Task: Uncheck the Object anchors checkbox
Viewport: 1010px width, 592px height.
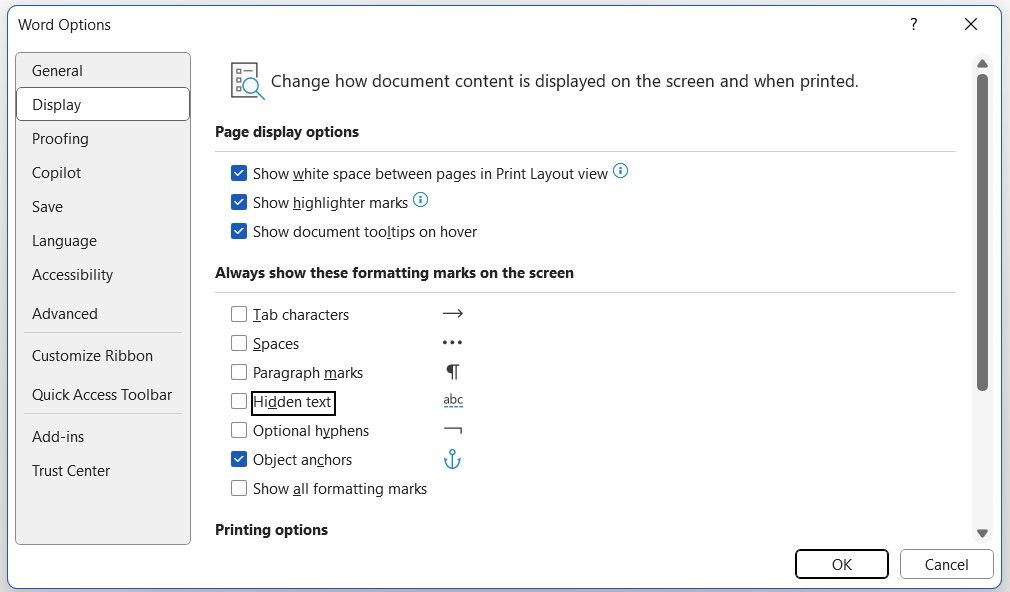Action: (x=239, y=460)
